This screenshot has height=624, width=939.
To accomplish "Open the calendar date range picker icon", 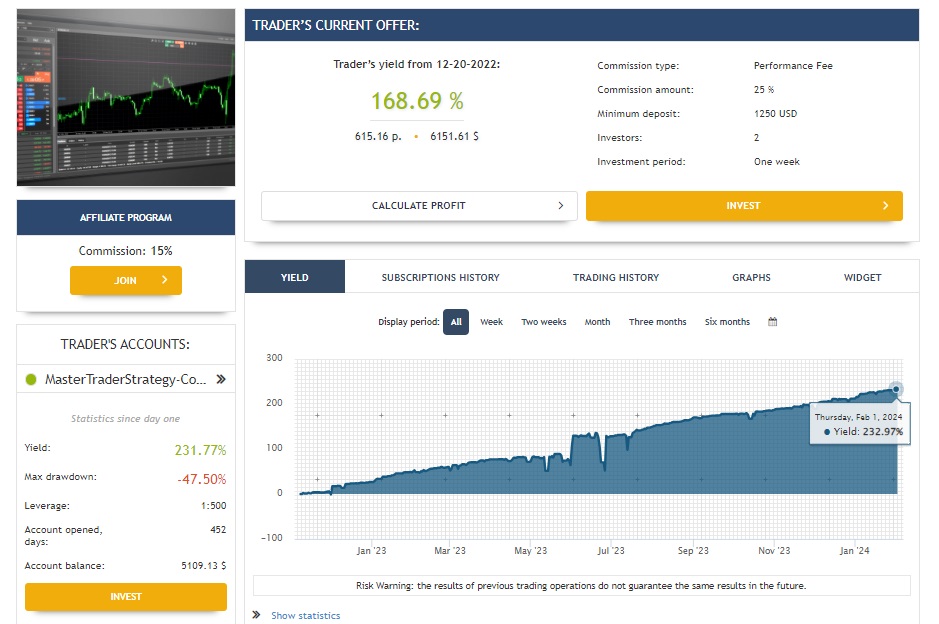I will 772,322.
